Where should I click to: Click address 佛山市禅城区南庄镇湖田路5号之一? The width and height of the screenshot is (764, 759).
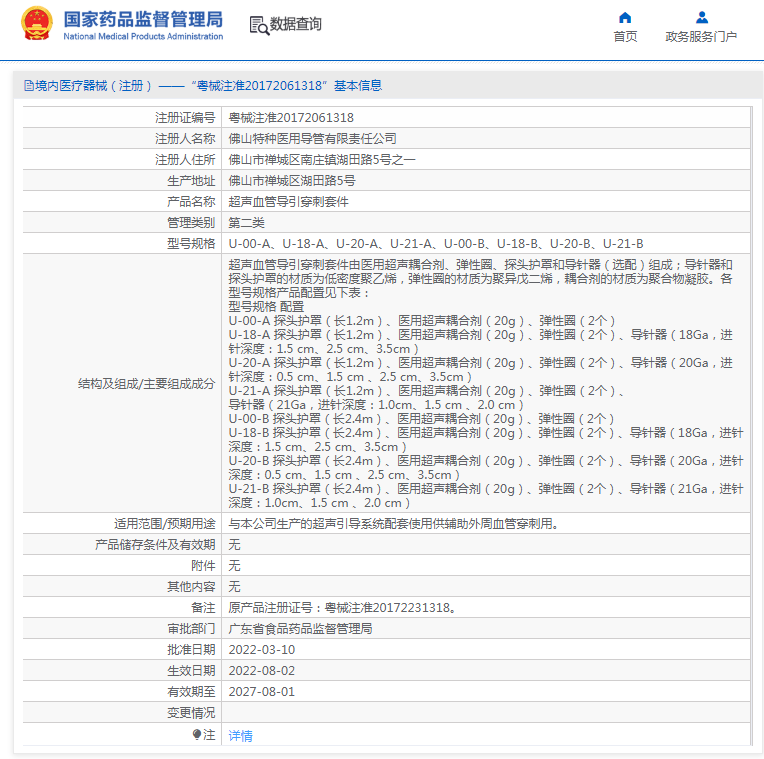click(322, 160)
